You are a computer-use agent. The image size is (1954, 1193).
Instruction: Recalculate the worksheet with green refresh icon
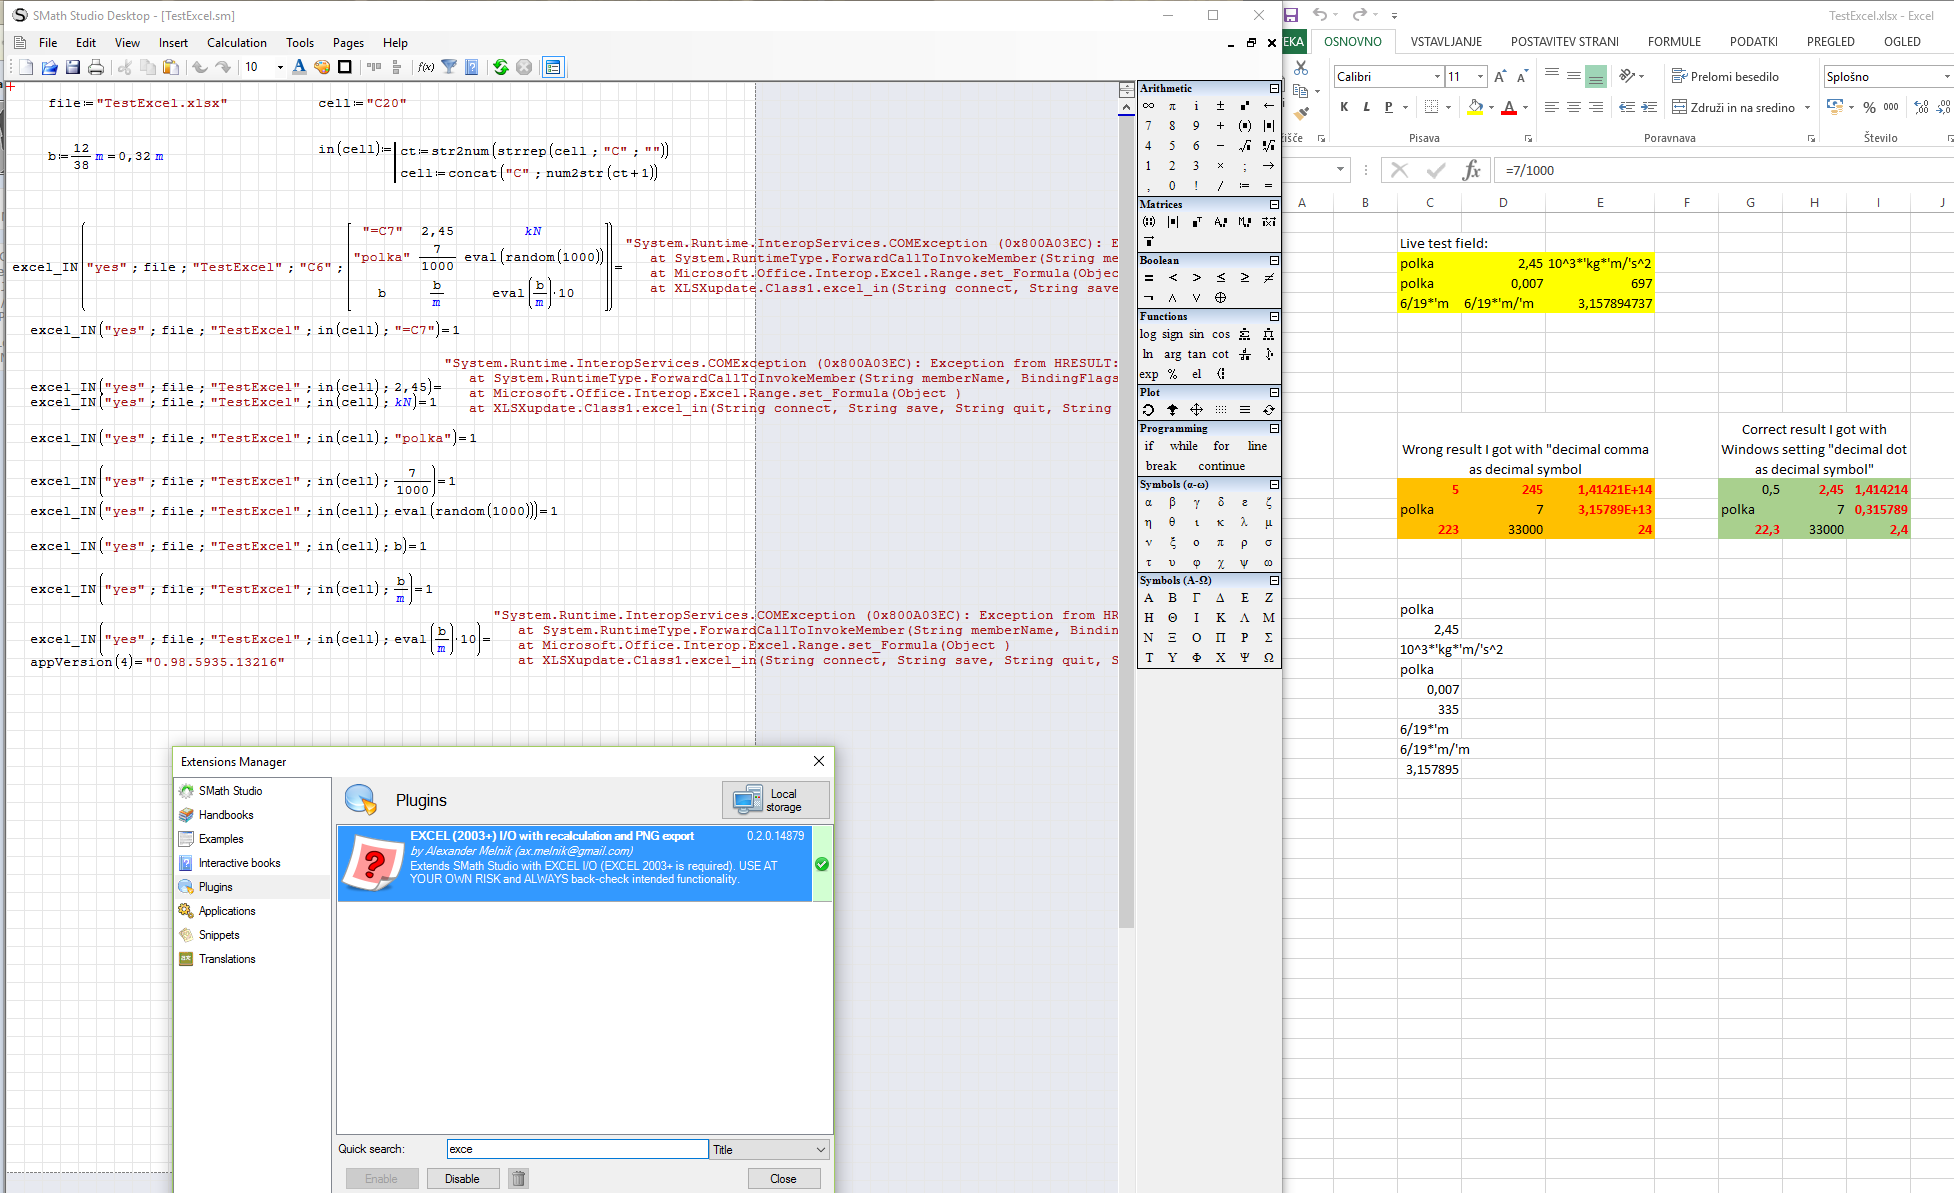click(x=500, y=67)
